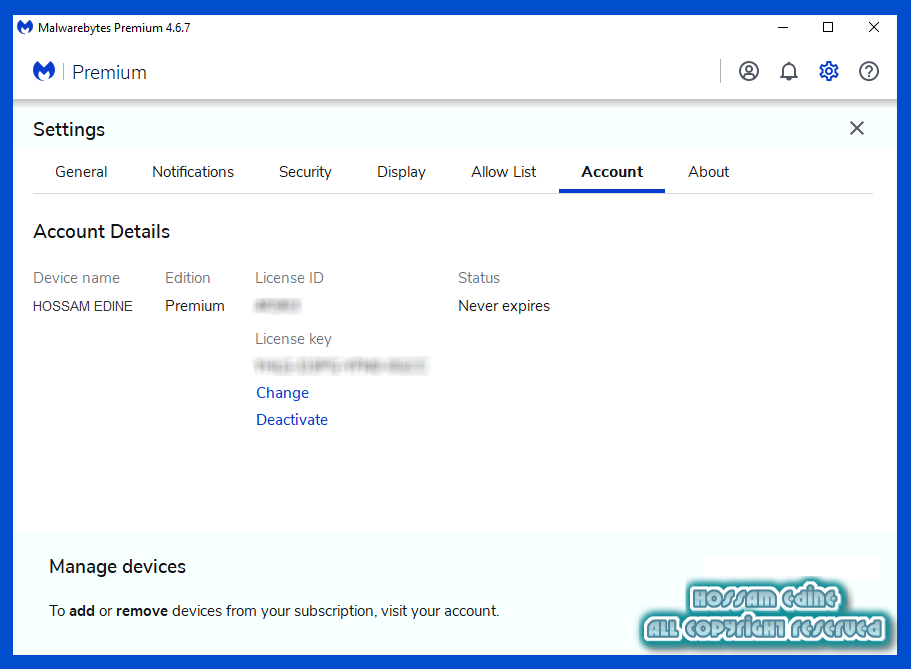Image resolution: width=911 pixels, height=669 pixels.
Task: Click the Malwarebytes title bar app icon
Action: pos(24,27)
